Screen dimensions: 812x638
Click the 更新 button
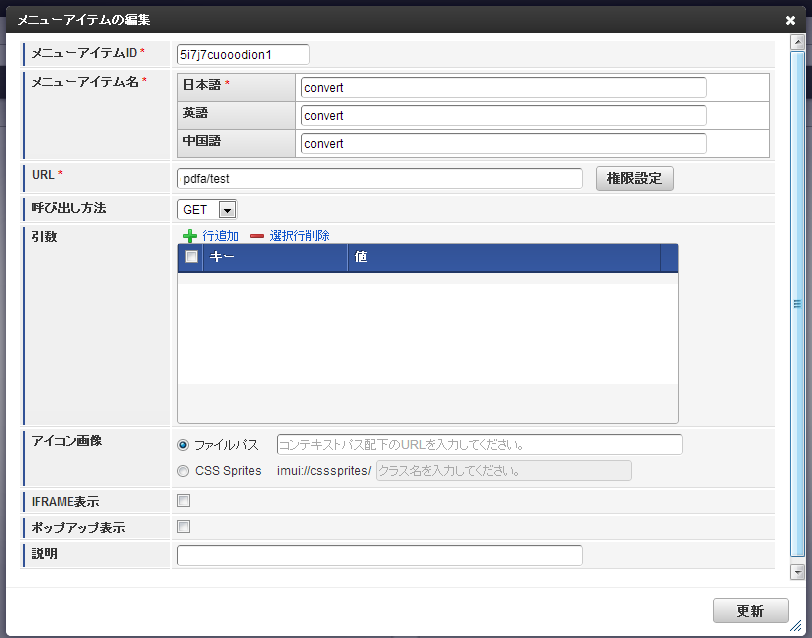[750, 611]
